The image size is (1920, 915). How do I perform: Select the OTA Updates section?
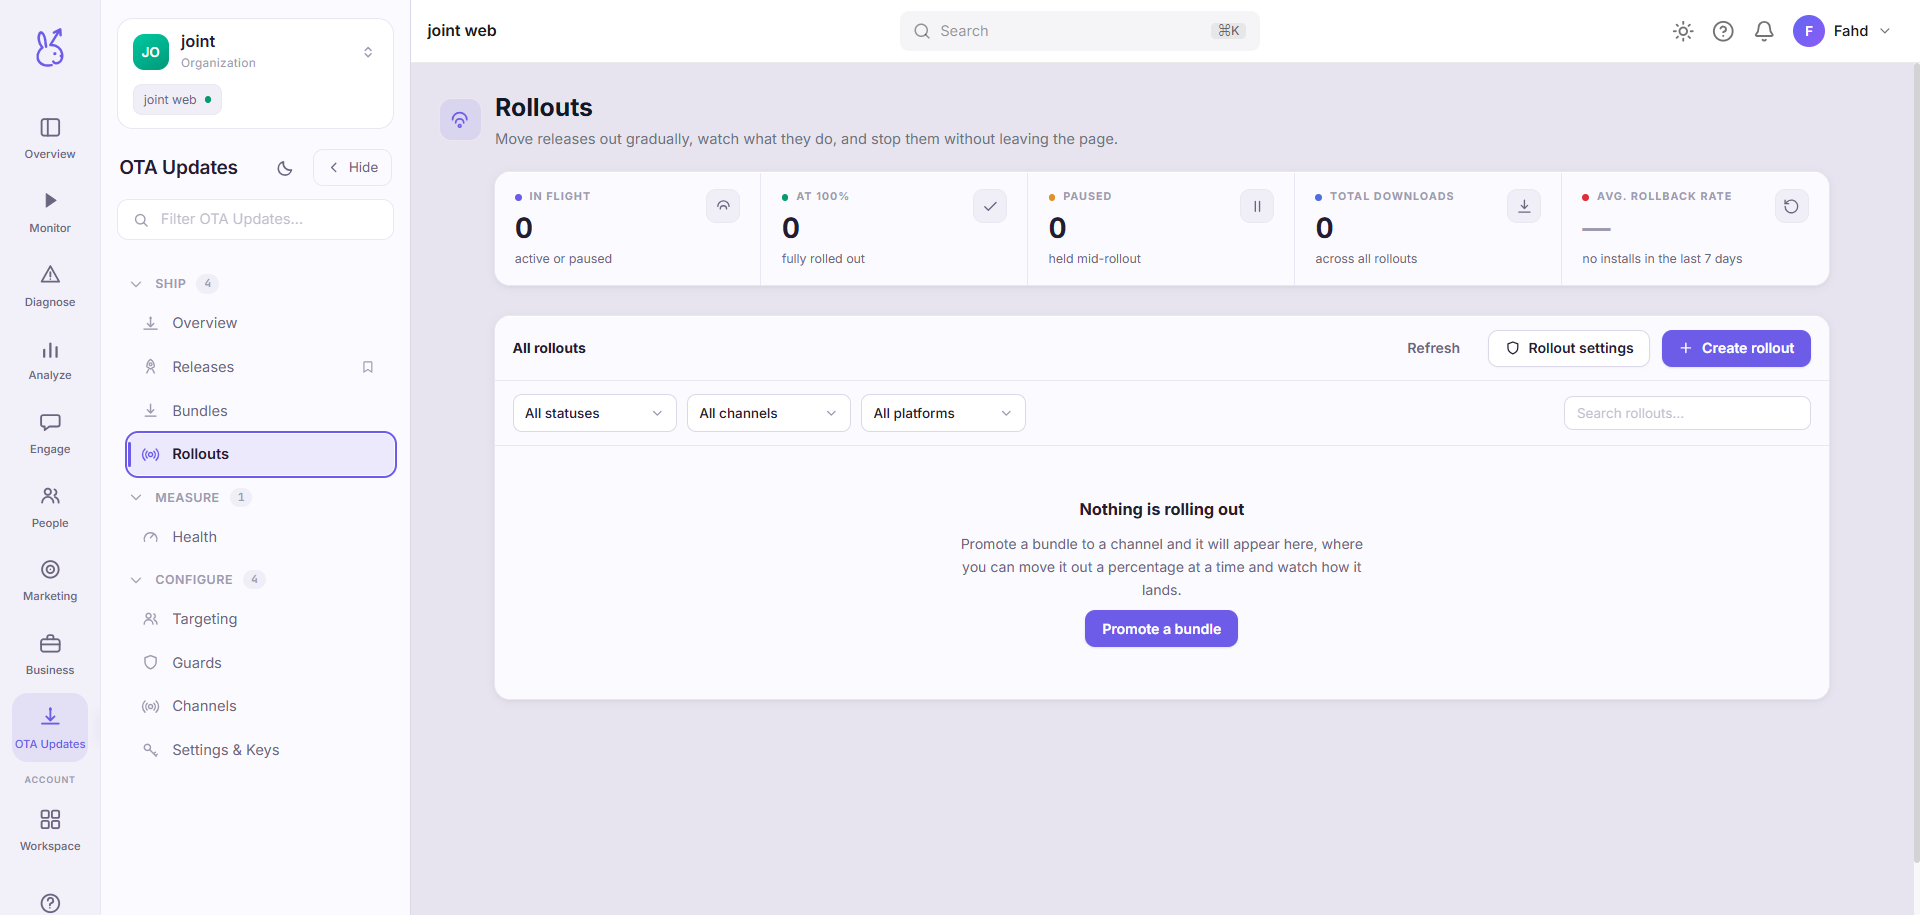click(50, 728)
